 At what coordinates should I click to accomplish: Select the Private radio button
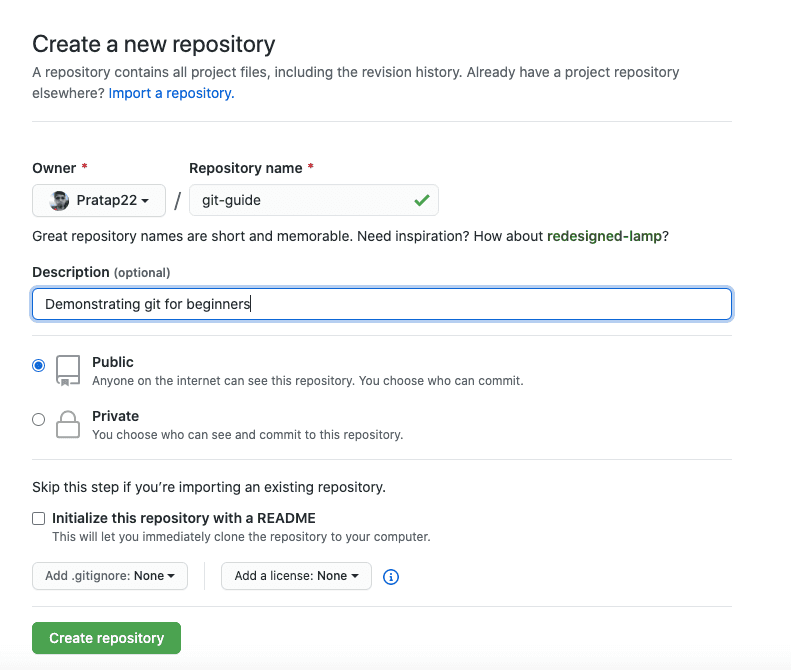[38, 419]
